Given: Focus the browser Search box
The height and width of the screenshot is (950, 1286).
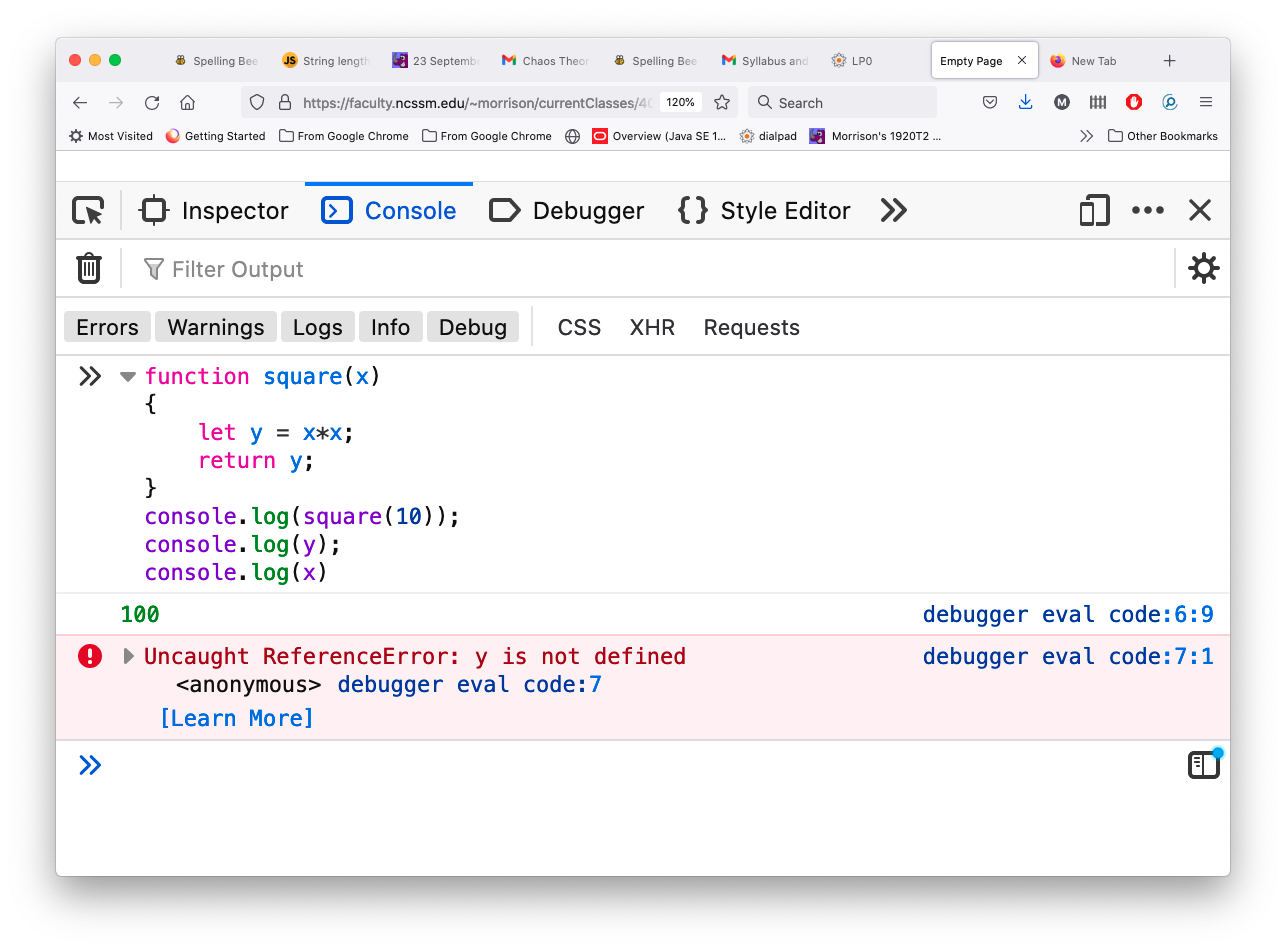Looking at the screenshot, I should [842, 102].
